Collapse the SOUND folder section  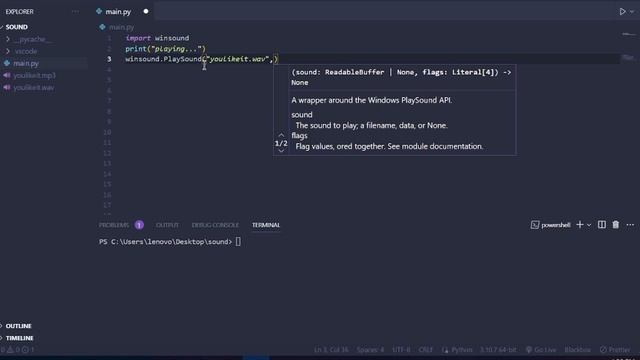tap(16, 27)
